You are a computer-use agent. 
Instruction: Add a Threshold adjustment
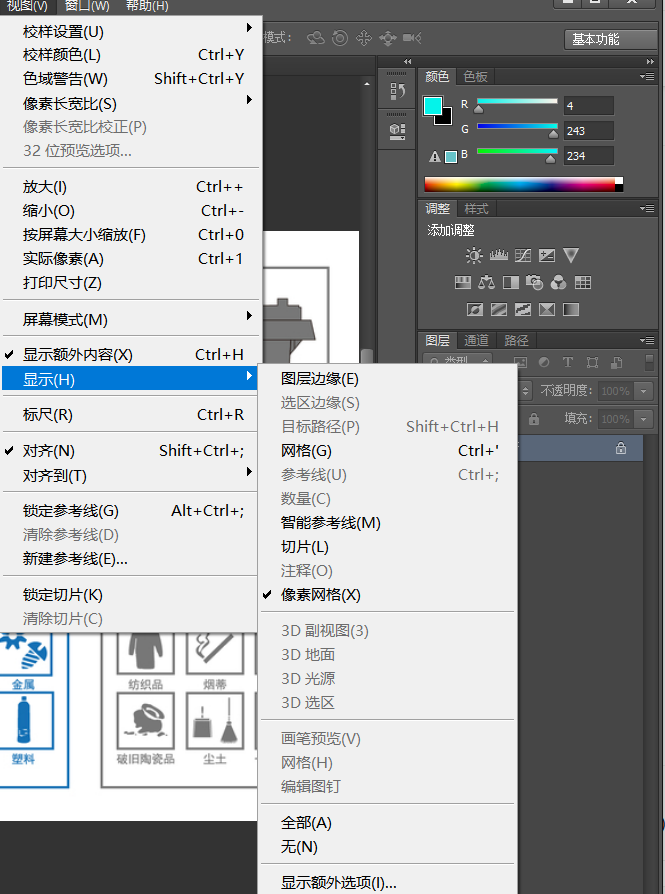click(x=523, y=310)
